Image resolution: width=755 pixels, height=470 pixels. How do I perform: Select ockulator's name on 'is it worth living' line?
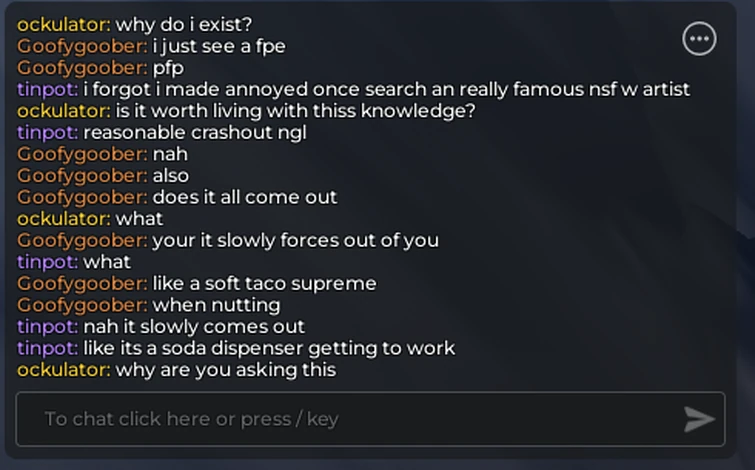coord(64,111)
